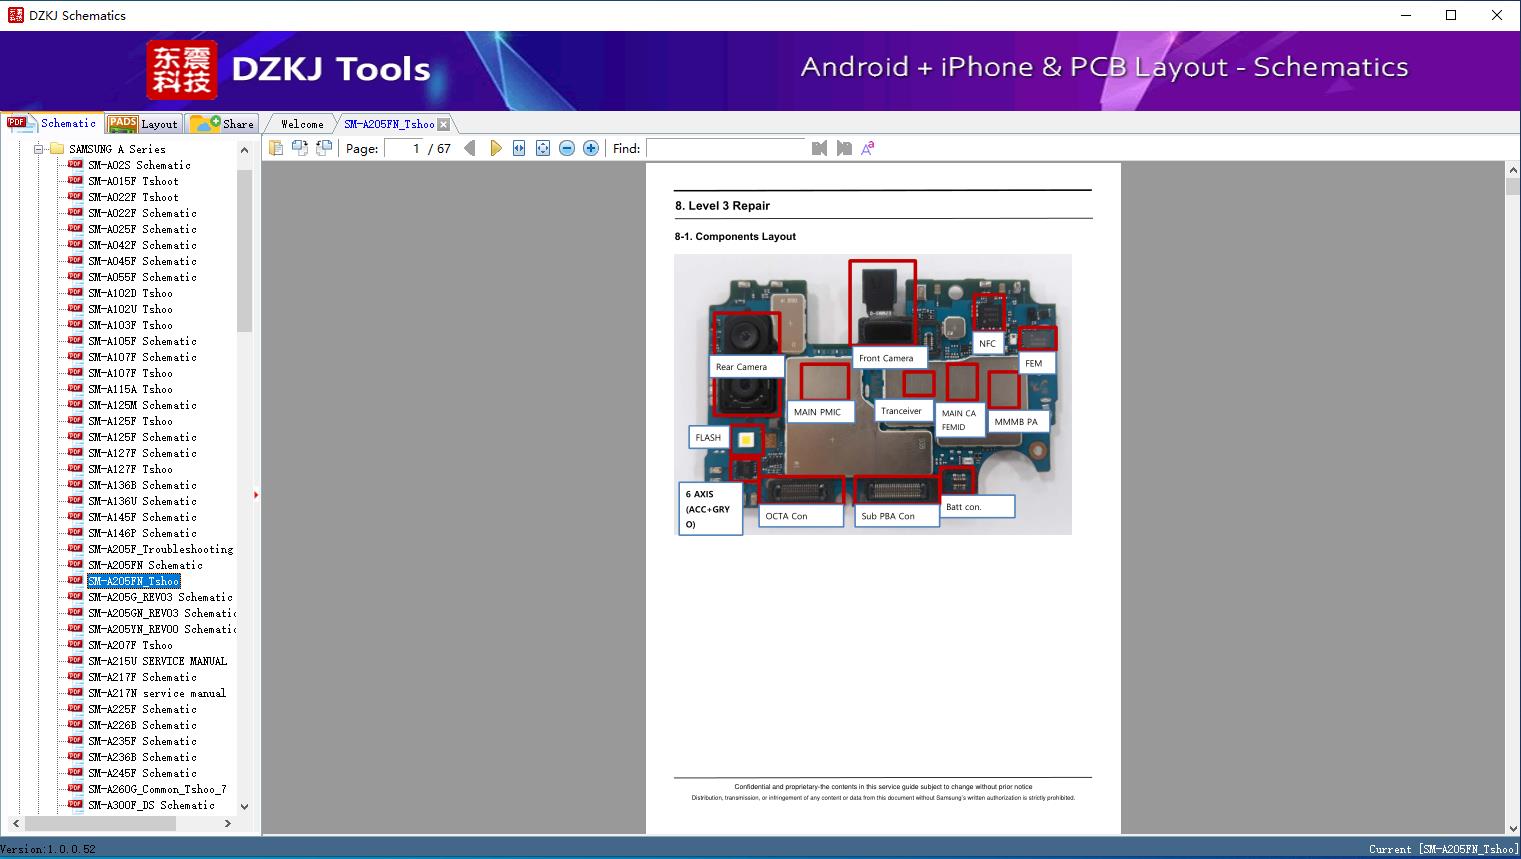Image resolution: width=1521 pixels, height=859 pixels.
Task: Click tree panel scroll up arrow
Action: coord(244,150)
